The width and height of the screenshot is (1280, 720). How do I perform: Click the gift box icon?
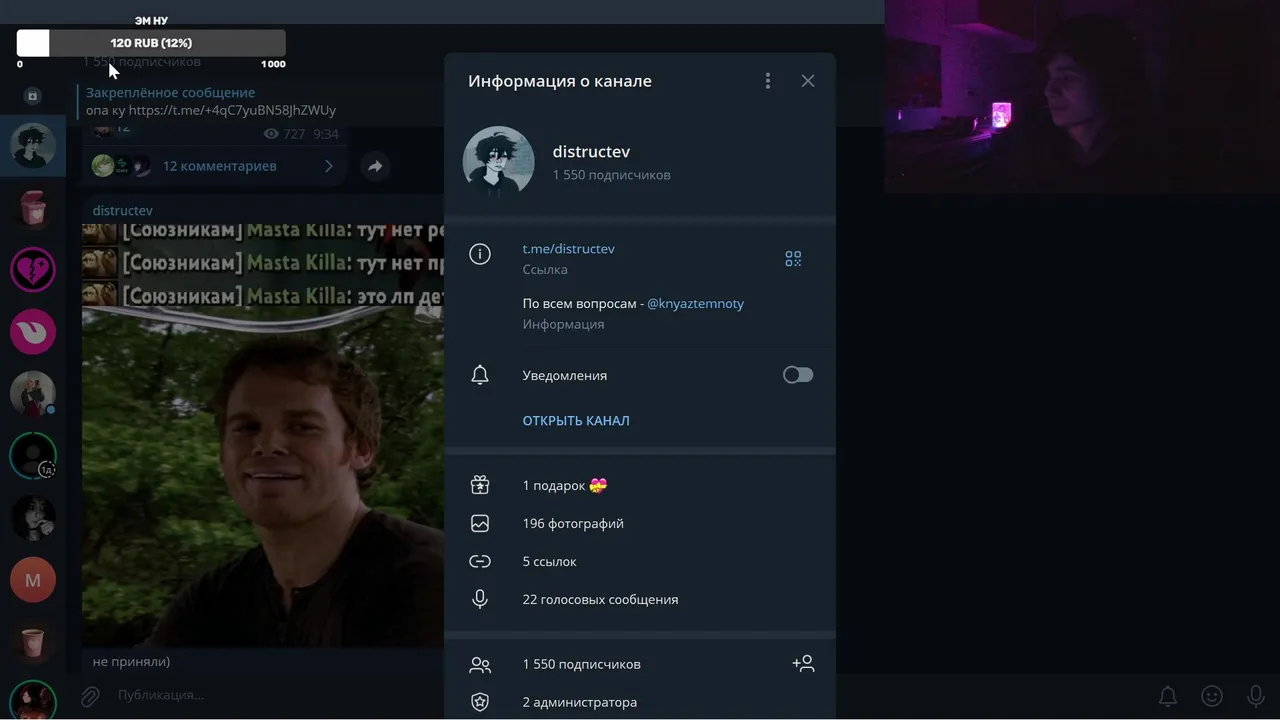click(480, 486)
